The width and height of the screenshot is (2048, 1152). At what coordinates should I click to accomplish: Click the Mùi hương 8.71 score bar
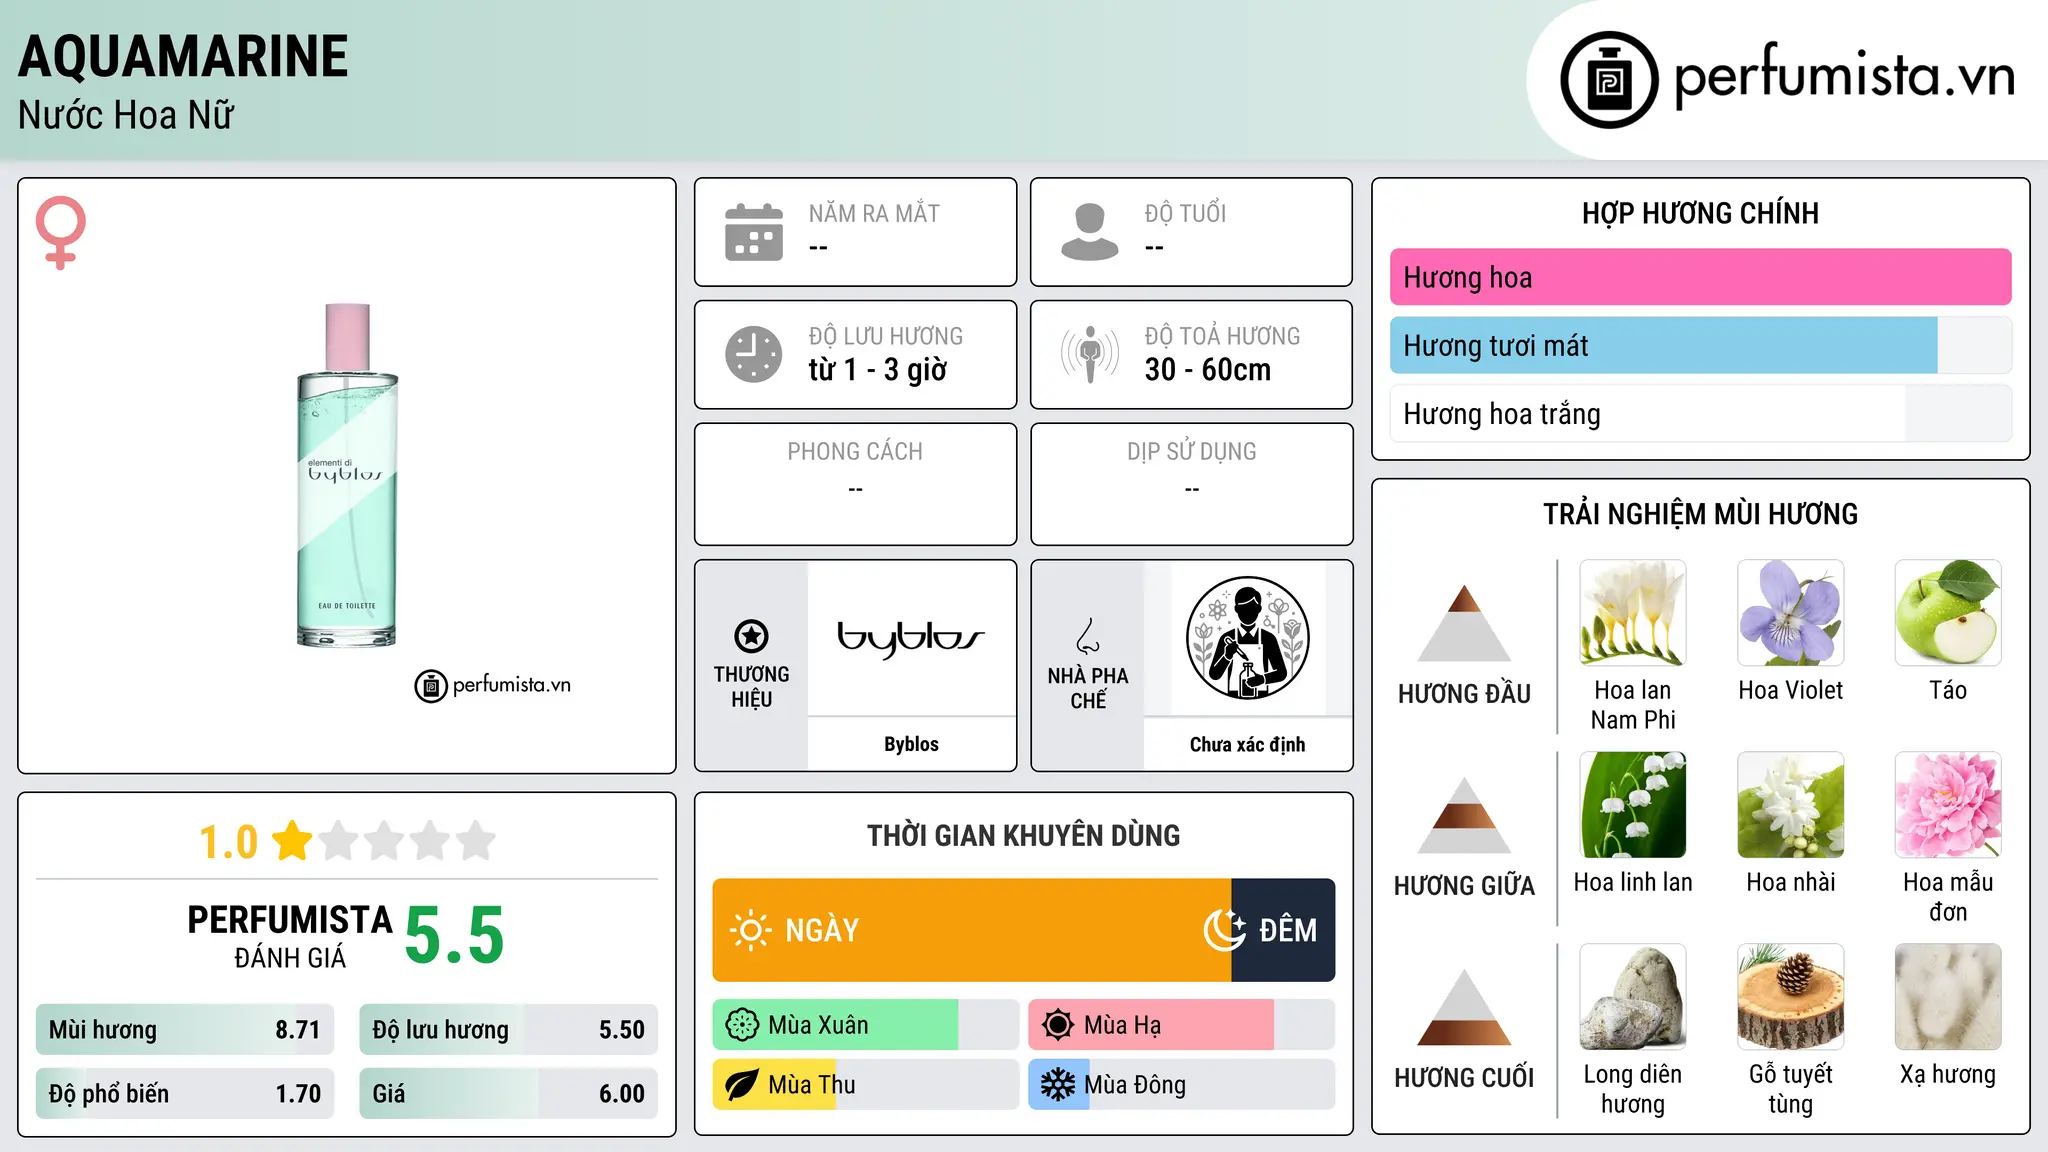tap(185, 1029)
